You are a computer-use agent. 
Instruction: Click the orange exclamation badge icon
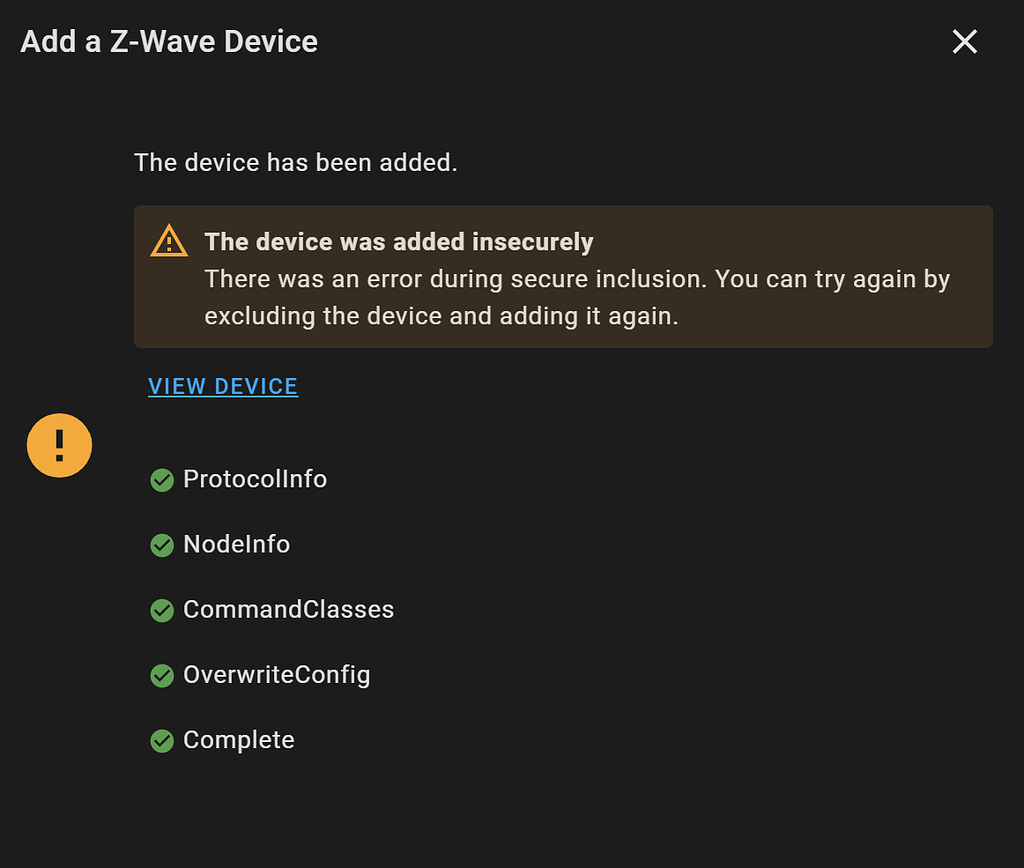point(59,445)
